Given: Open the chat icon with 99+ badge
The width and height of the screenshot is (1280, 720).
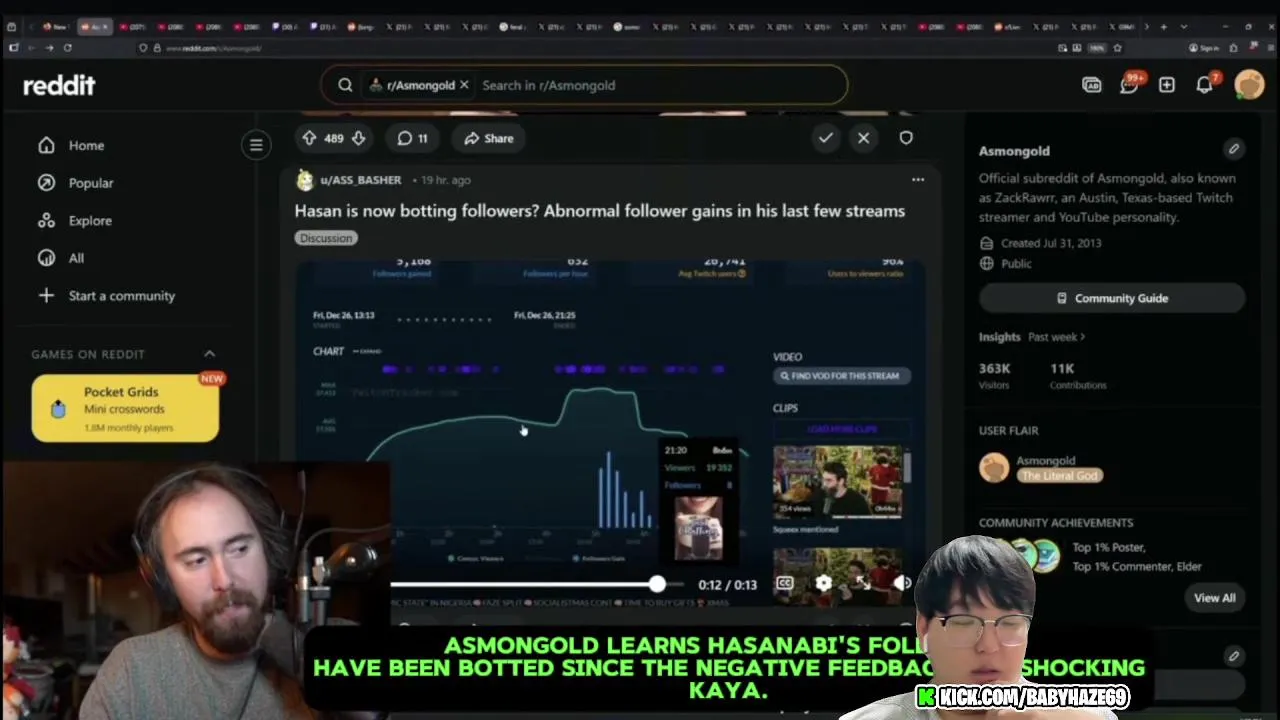Looking at the screenshot, I should click(1129, 85).
